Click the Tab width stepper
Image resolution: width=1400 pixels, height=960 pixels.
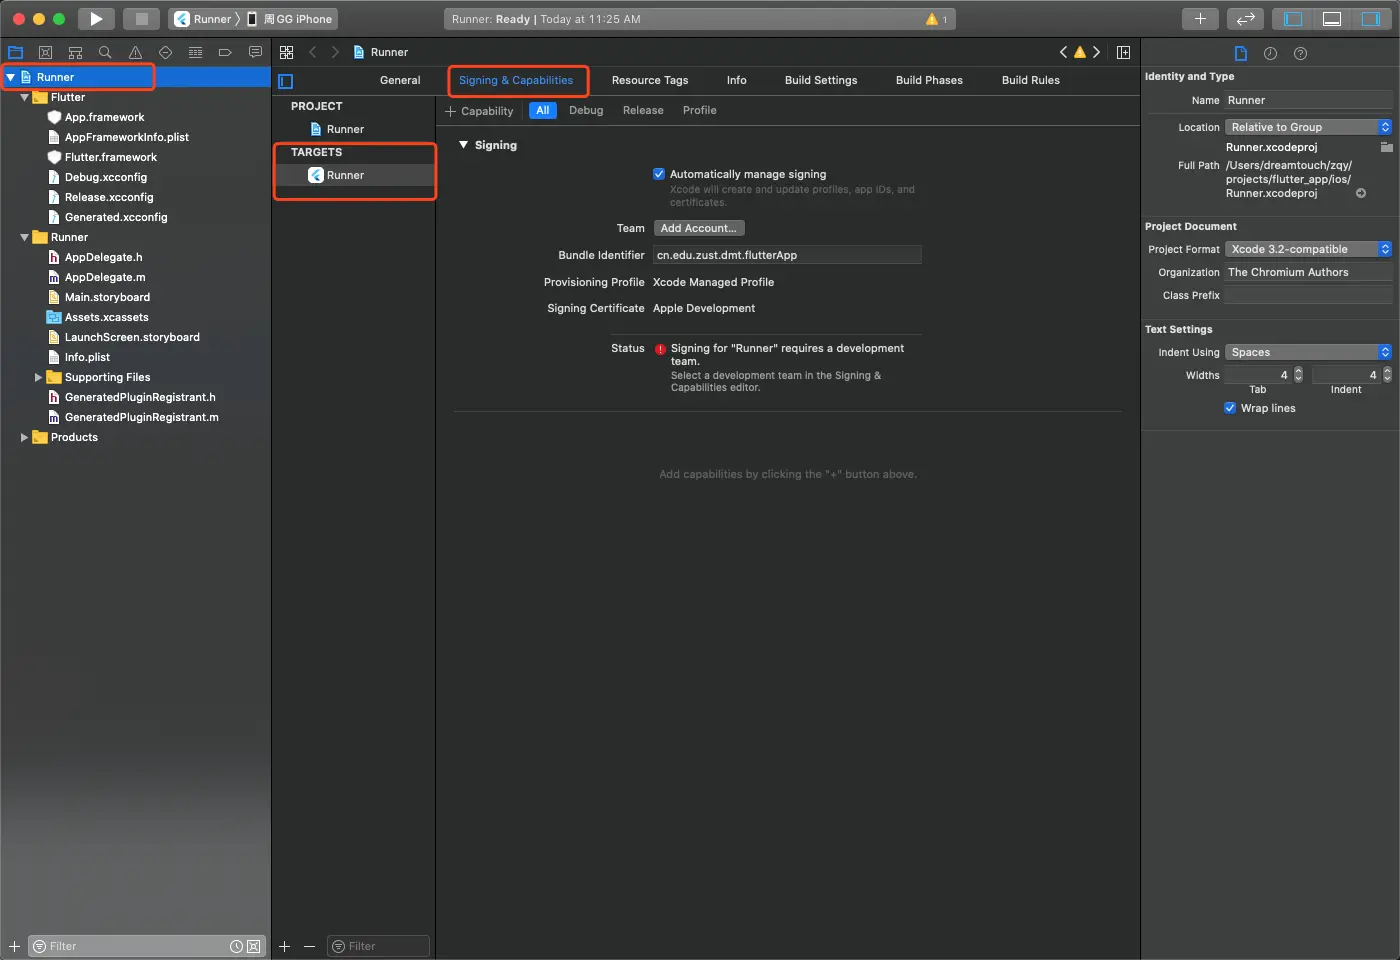pyautogui.click(x=1298, y=375)
